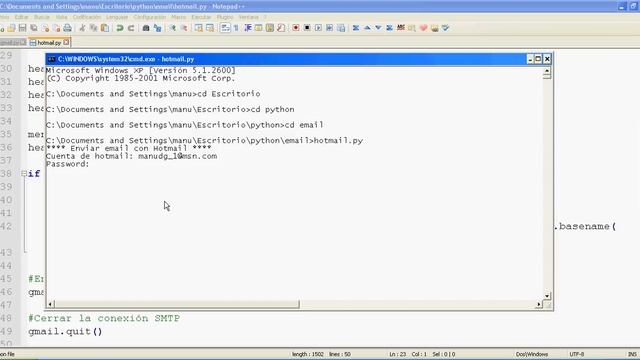
Task: Close the hotmail.py tab with its X
Action: point(66,42)
